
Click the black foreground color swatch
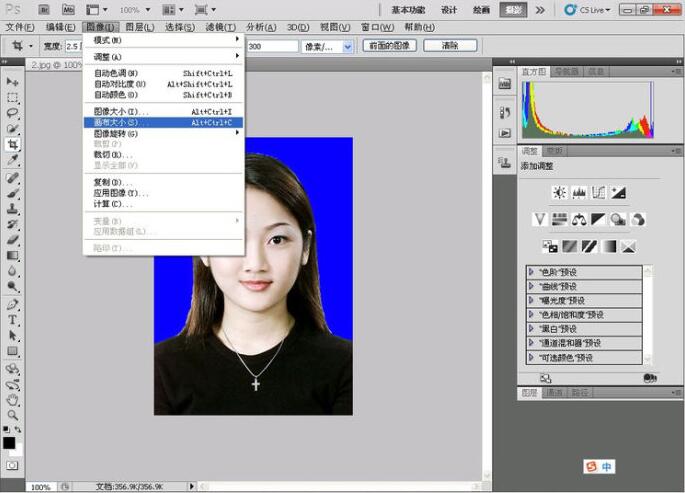pos(9,442)
